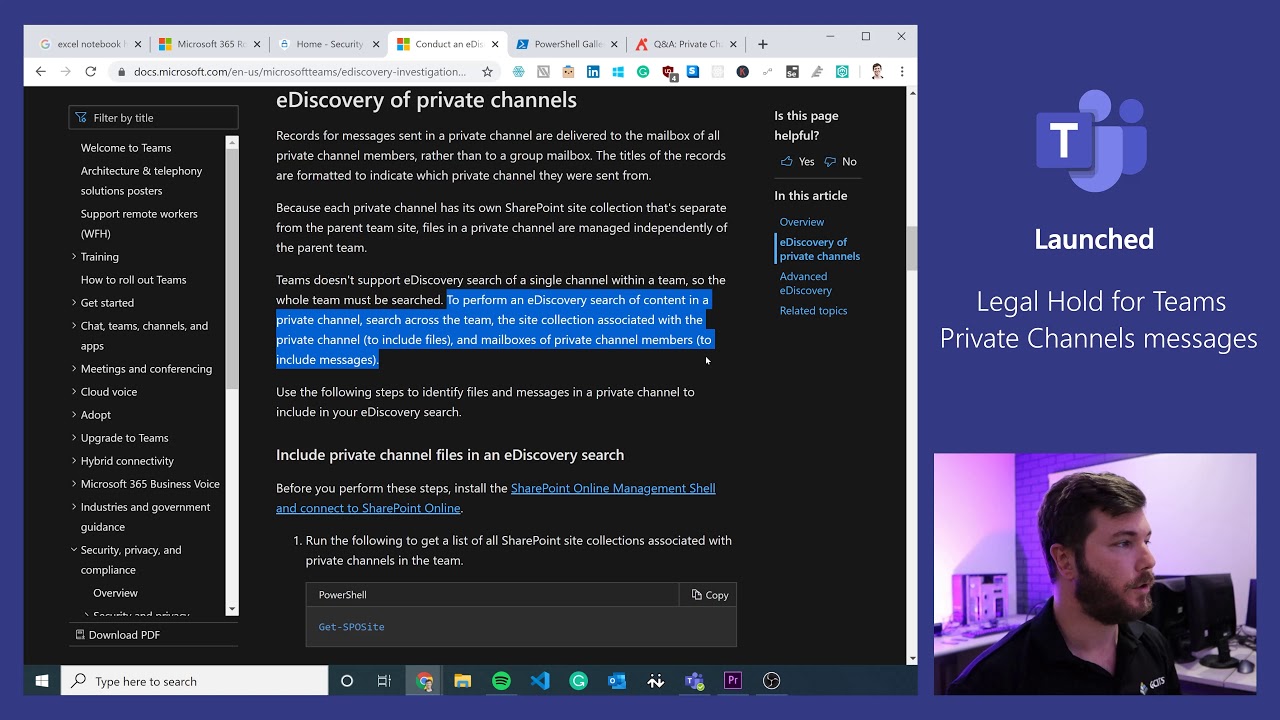Expand Get started section
The image size is (1280, 720).
coord(74,303)
